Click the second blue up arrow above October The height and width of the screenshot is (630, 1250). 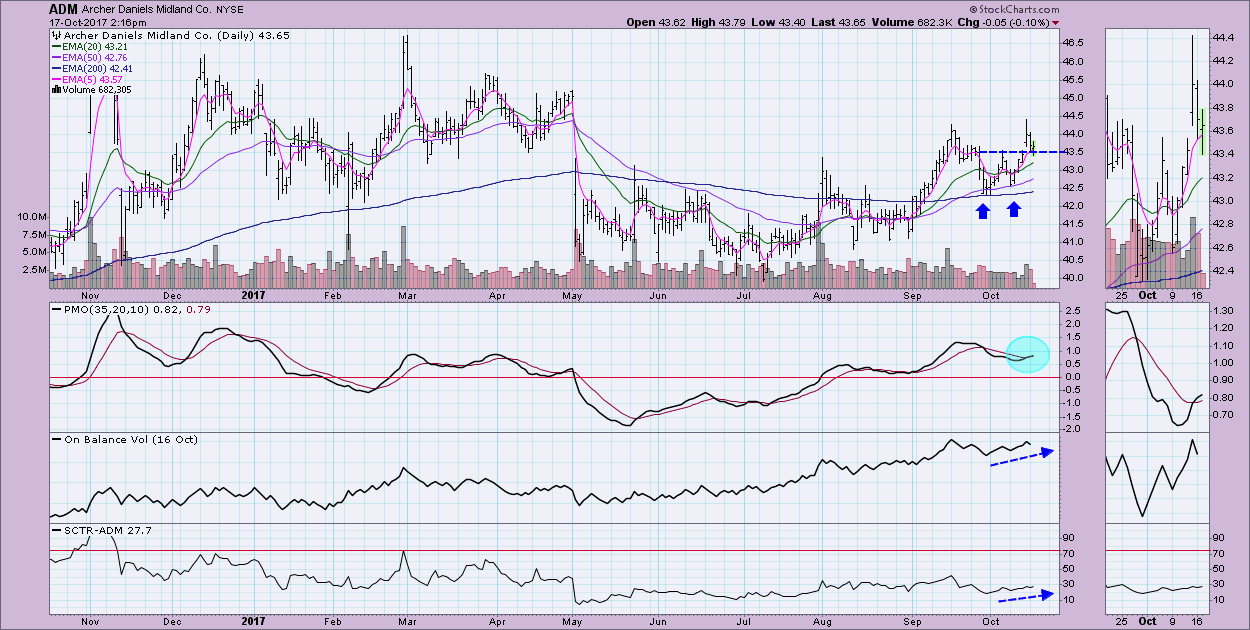1014,208
